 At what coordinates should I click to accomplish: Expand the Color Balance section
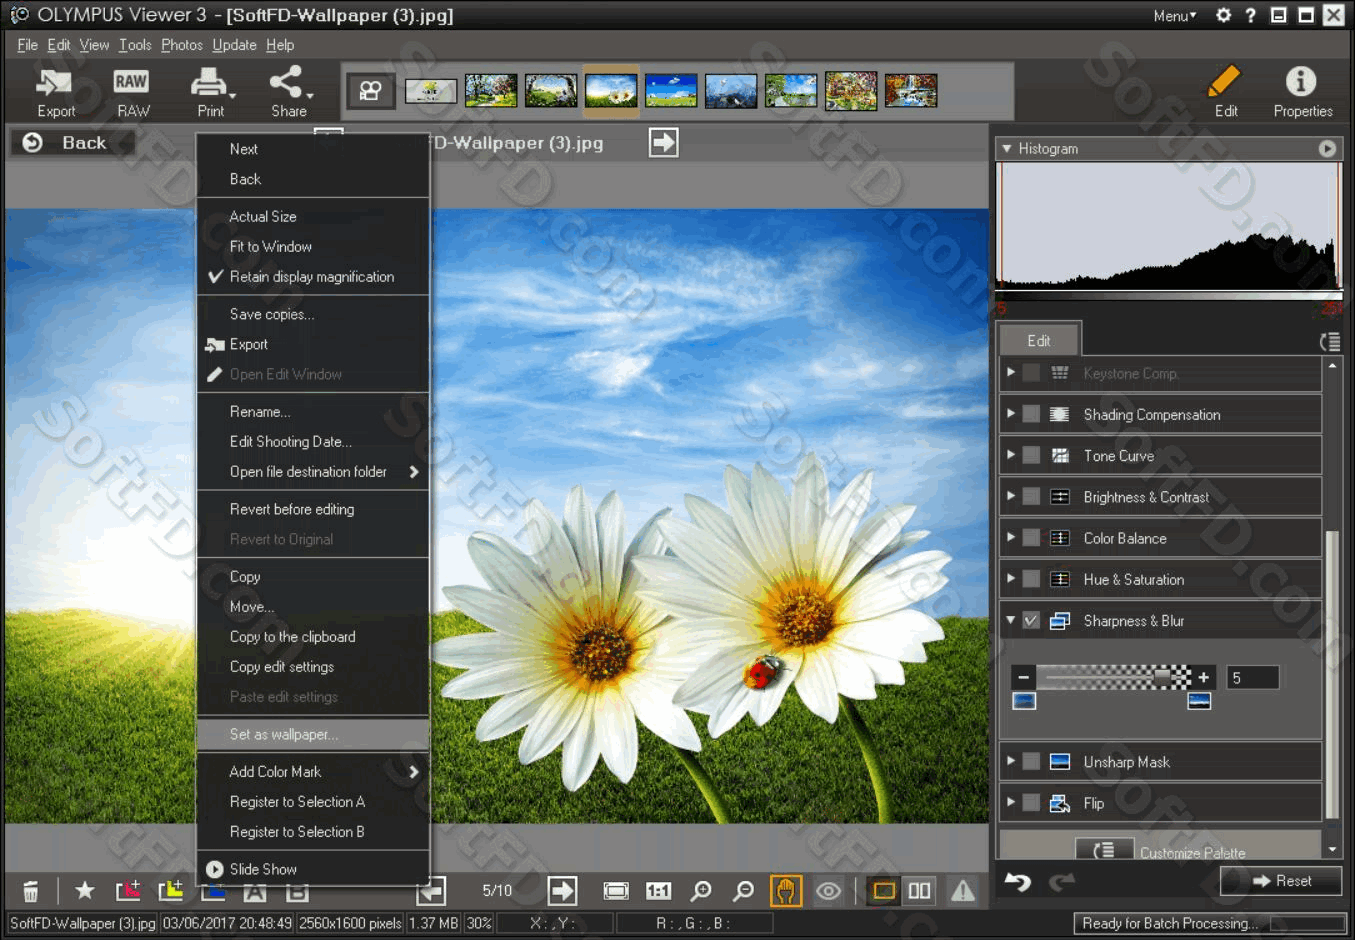tap(1011, 537)
